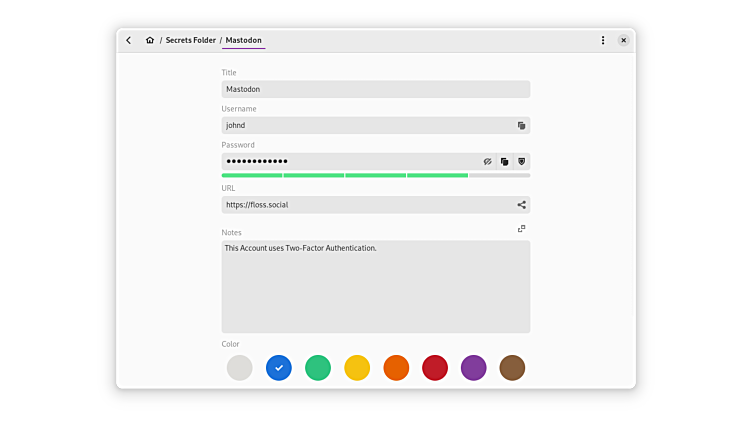Pick the yellow color swatch
This screenshot has width=752, height=423.
pyautogui.click(x=357, y=368)
